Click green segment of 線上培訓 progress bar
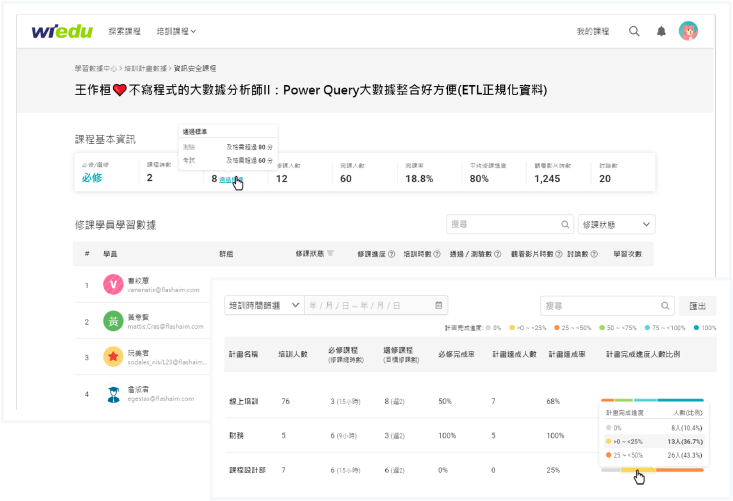 click(x=624, y=400)
